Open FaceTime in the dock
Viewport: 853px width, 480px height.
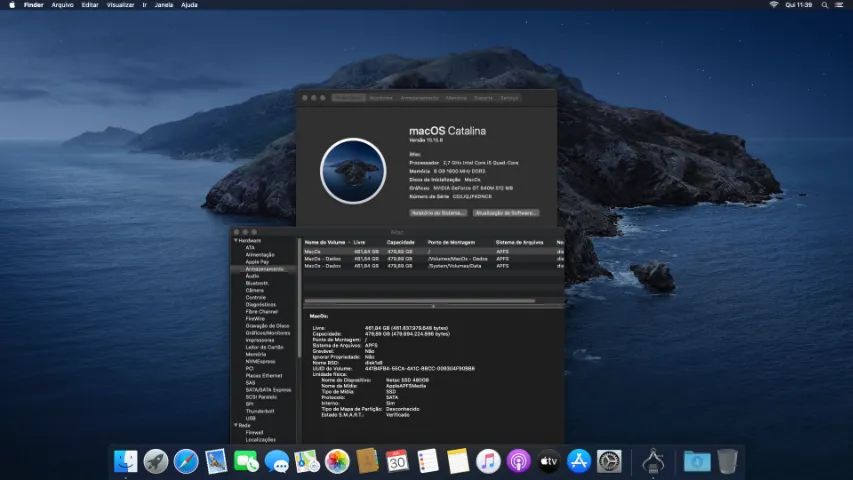coord(246,461)
